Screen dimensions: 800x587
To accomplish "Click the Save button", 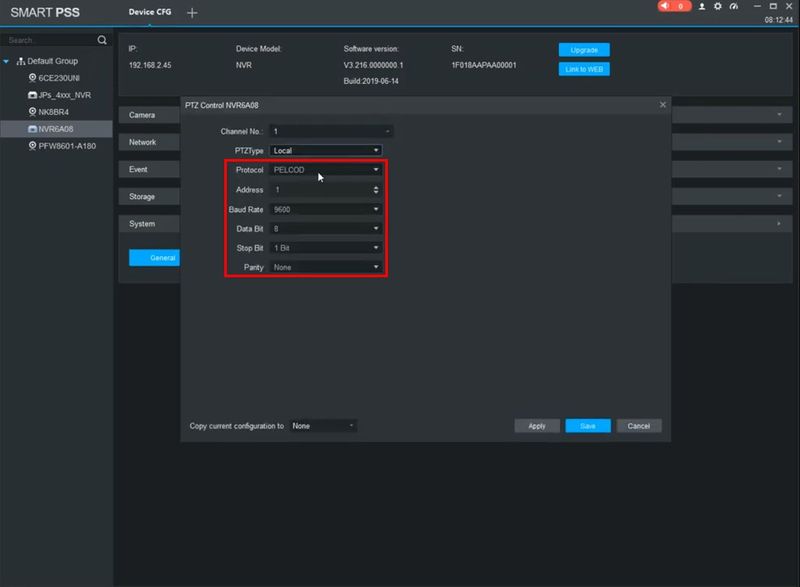I will (587, 426).
